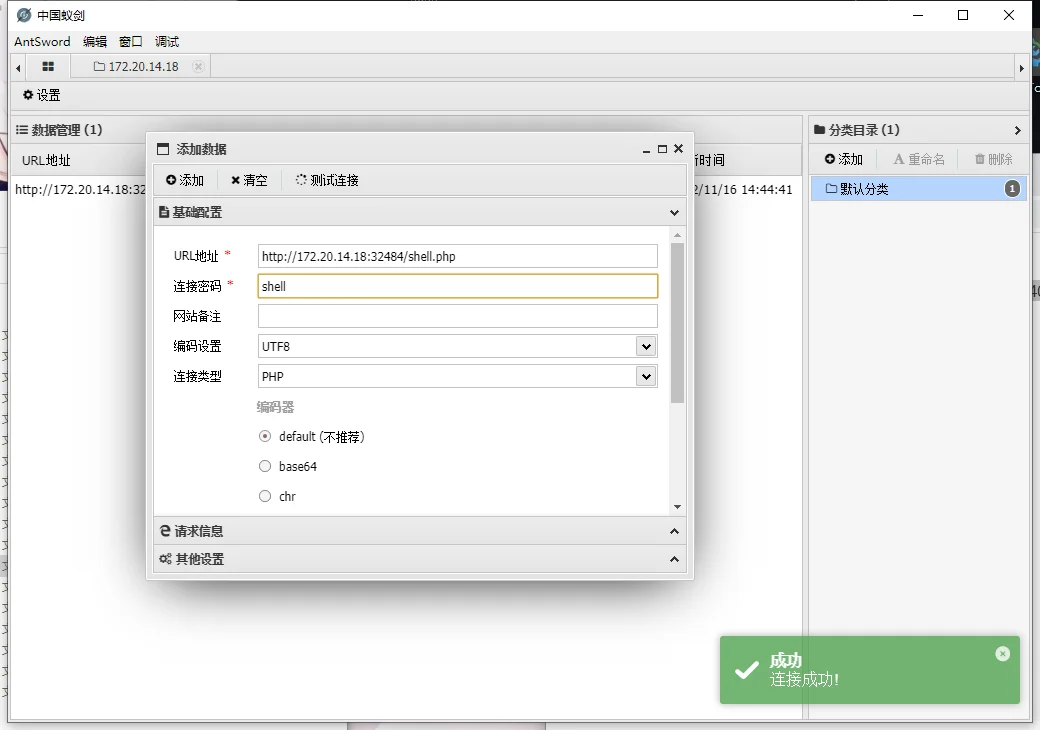Click the home grid icon tab
1040x730 pixels.
point(48,67)
